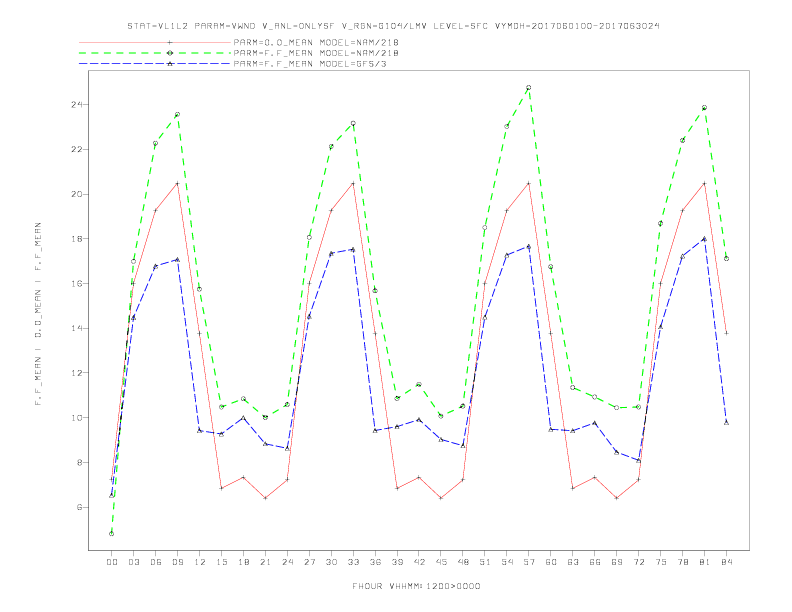The image size is (792, 612).
Task: Click x-axis forecast hour label 09
Action: [x=177, y=562]
